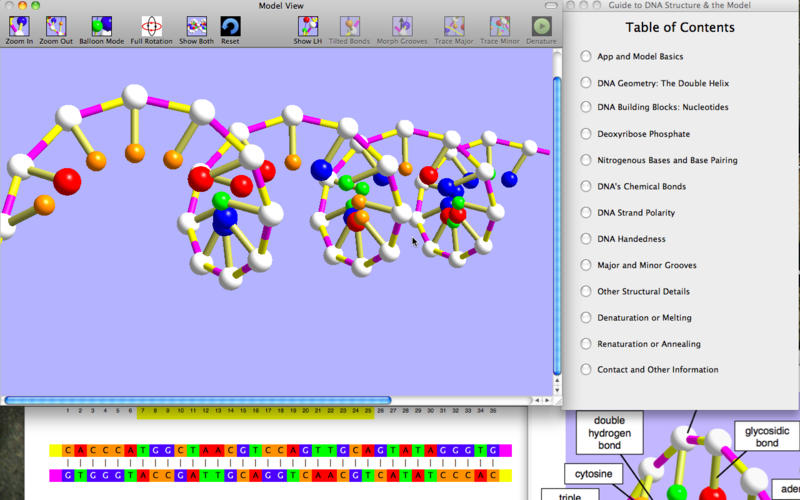Viewport: 800px width, 500px height.
Task: Select DNA Strand Polarity radio button
Action: 586,212
